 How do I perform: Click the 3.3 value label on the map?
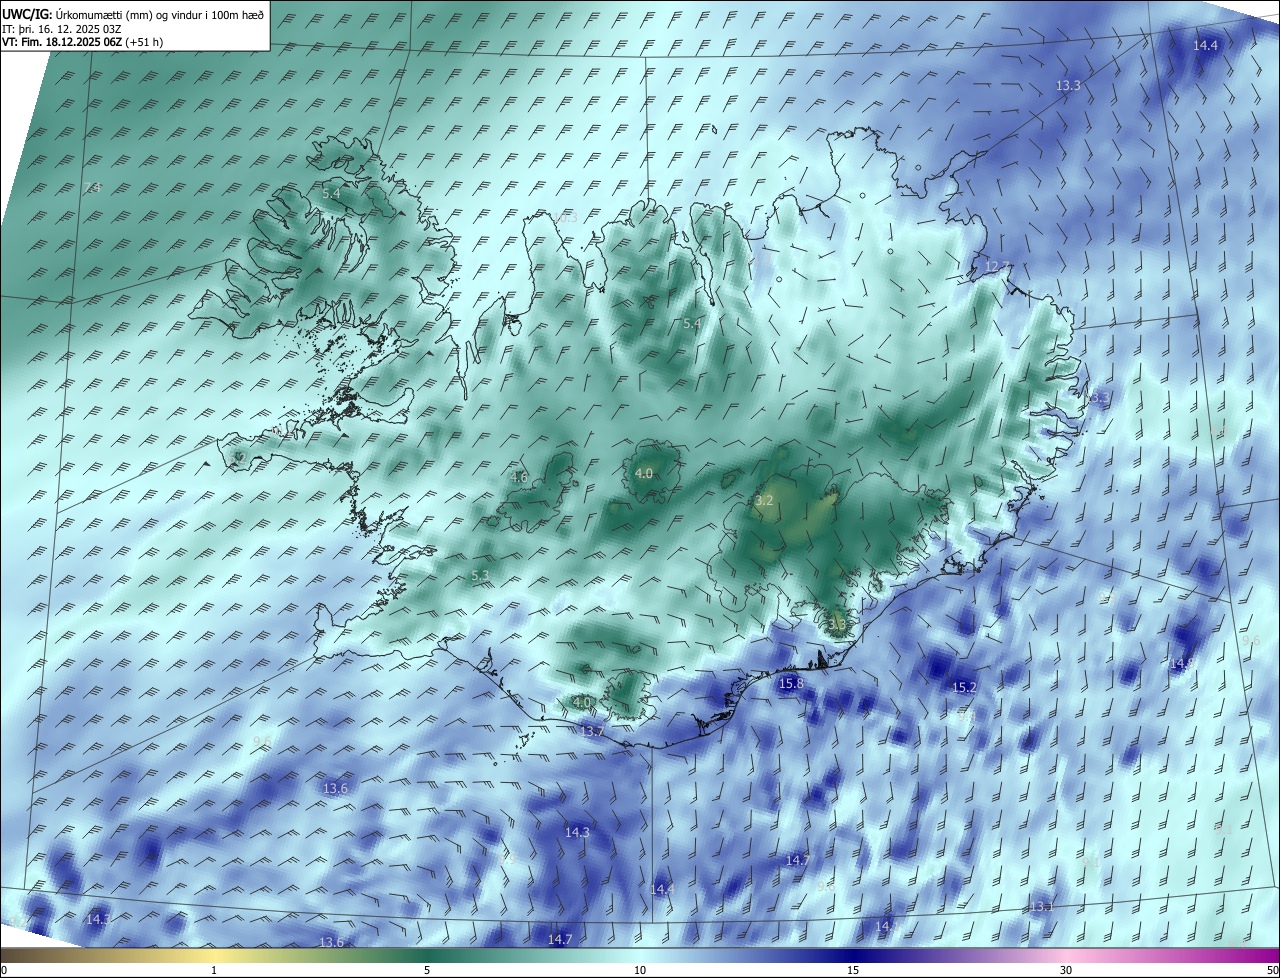tap(838, 625)
